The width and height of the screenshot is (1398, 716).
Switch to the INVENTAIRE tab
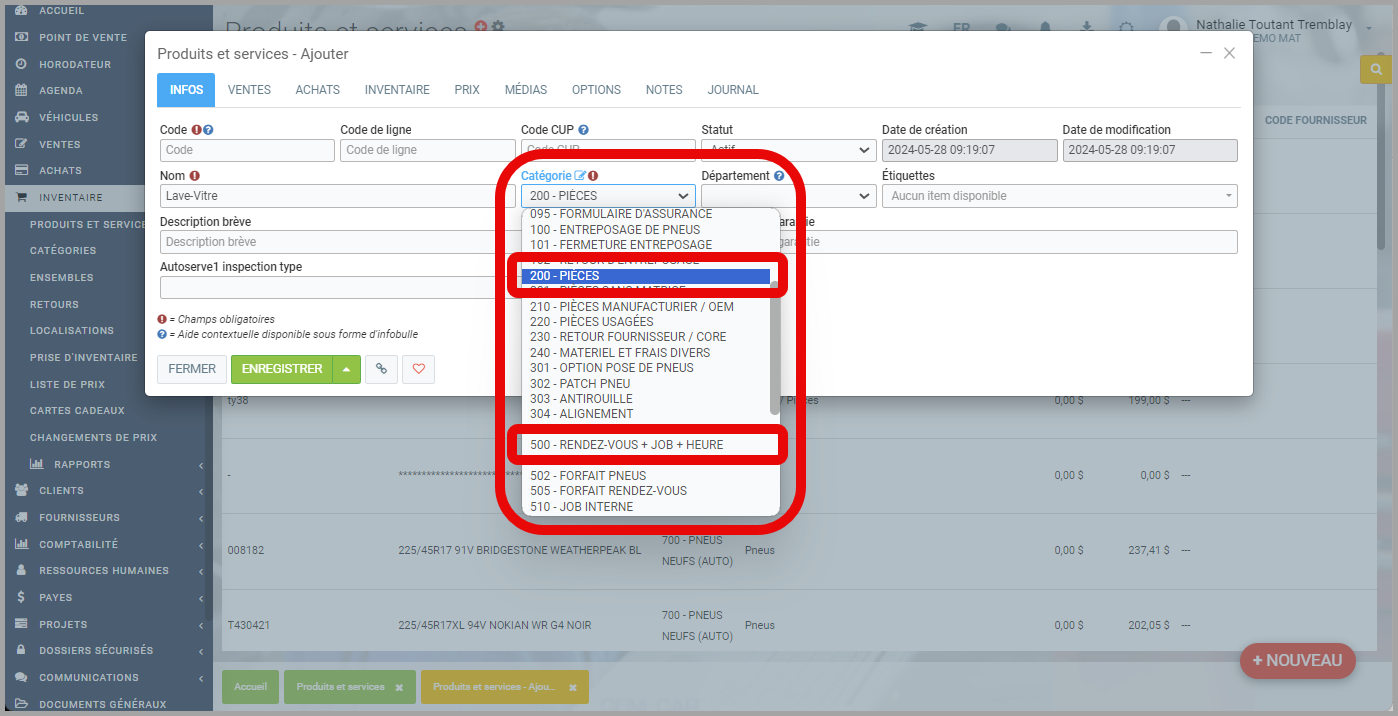point(397,90)
